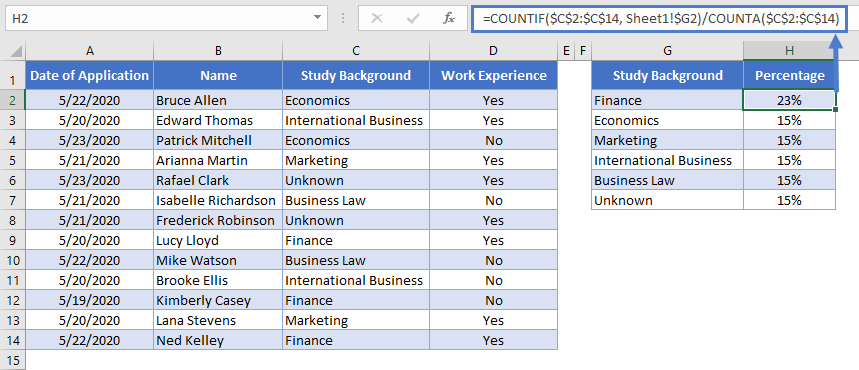Select column G header
This screenshot has width=859, height=370.
pyautogui.click(x=667, y=51)
